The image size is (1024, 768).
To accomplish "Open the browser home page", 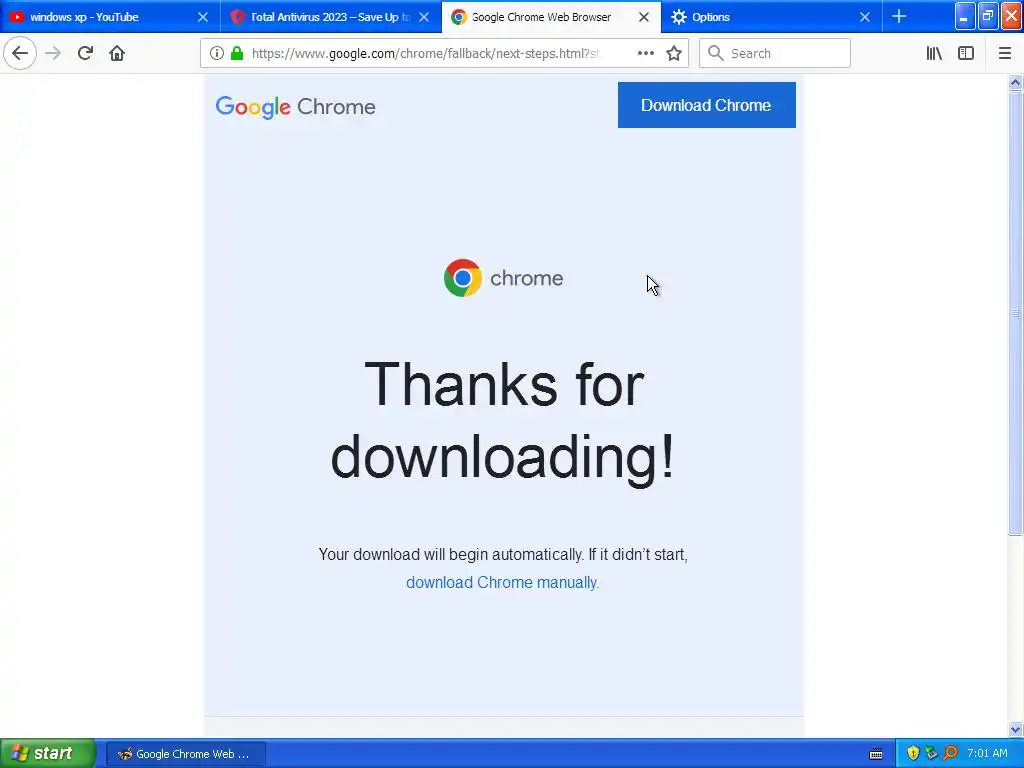I will tap(117, 53).
